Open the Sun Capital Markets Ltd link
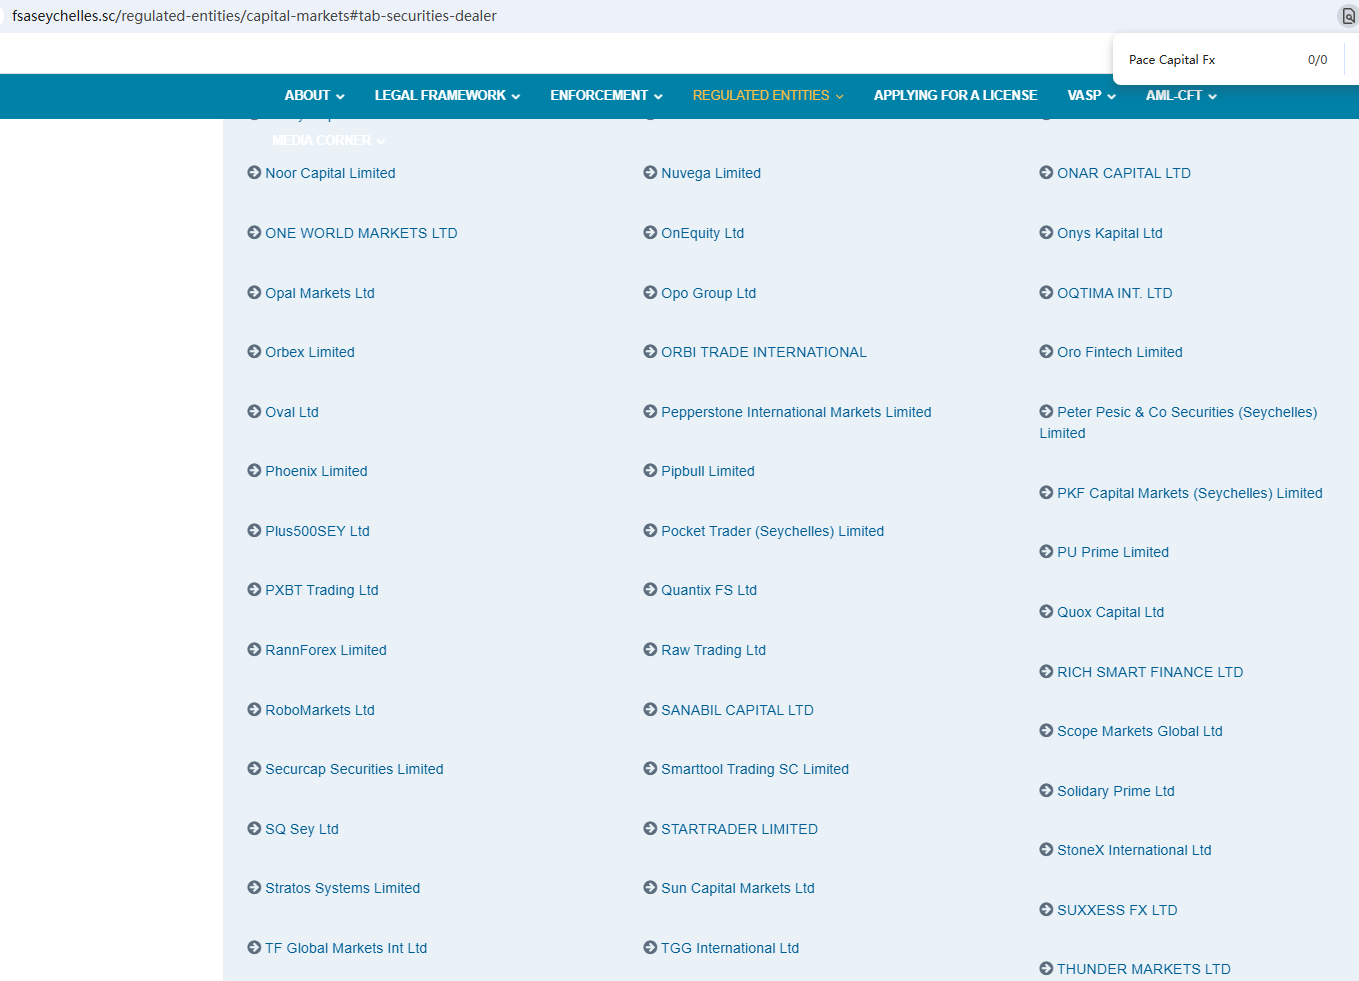This screenshot has width=1359, height=981. (738, 888)
